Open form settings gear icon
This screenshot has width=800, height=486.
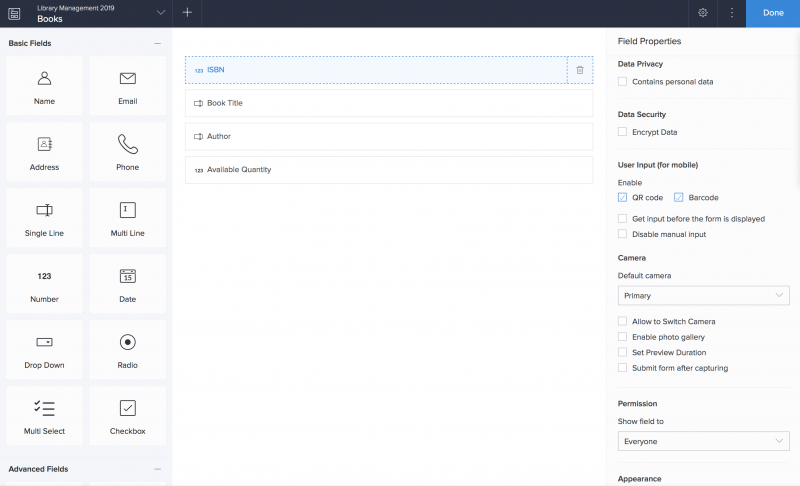703,13
